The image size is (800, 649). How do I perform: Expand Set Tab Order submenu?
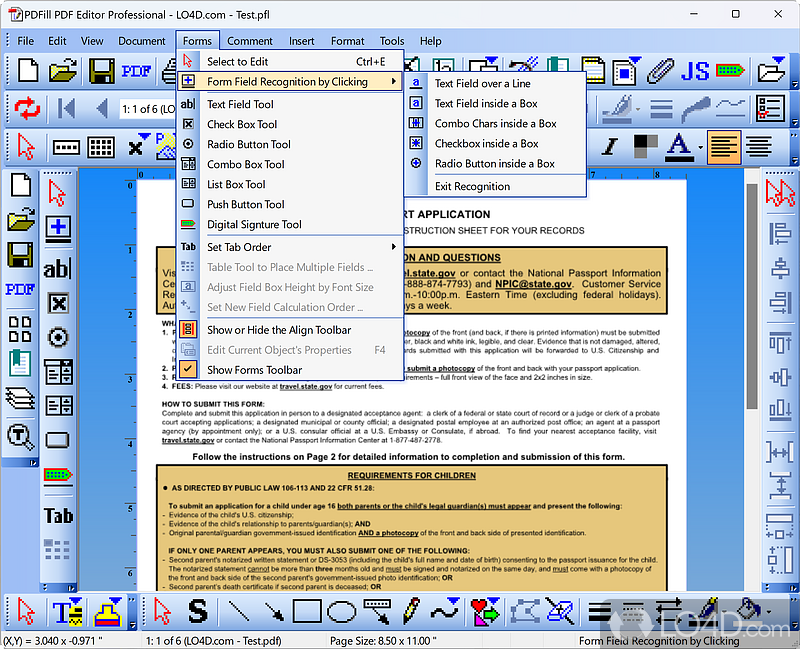290,247
